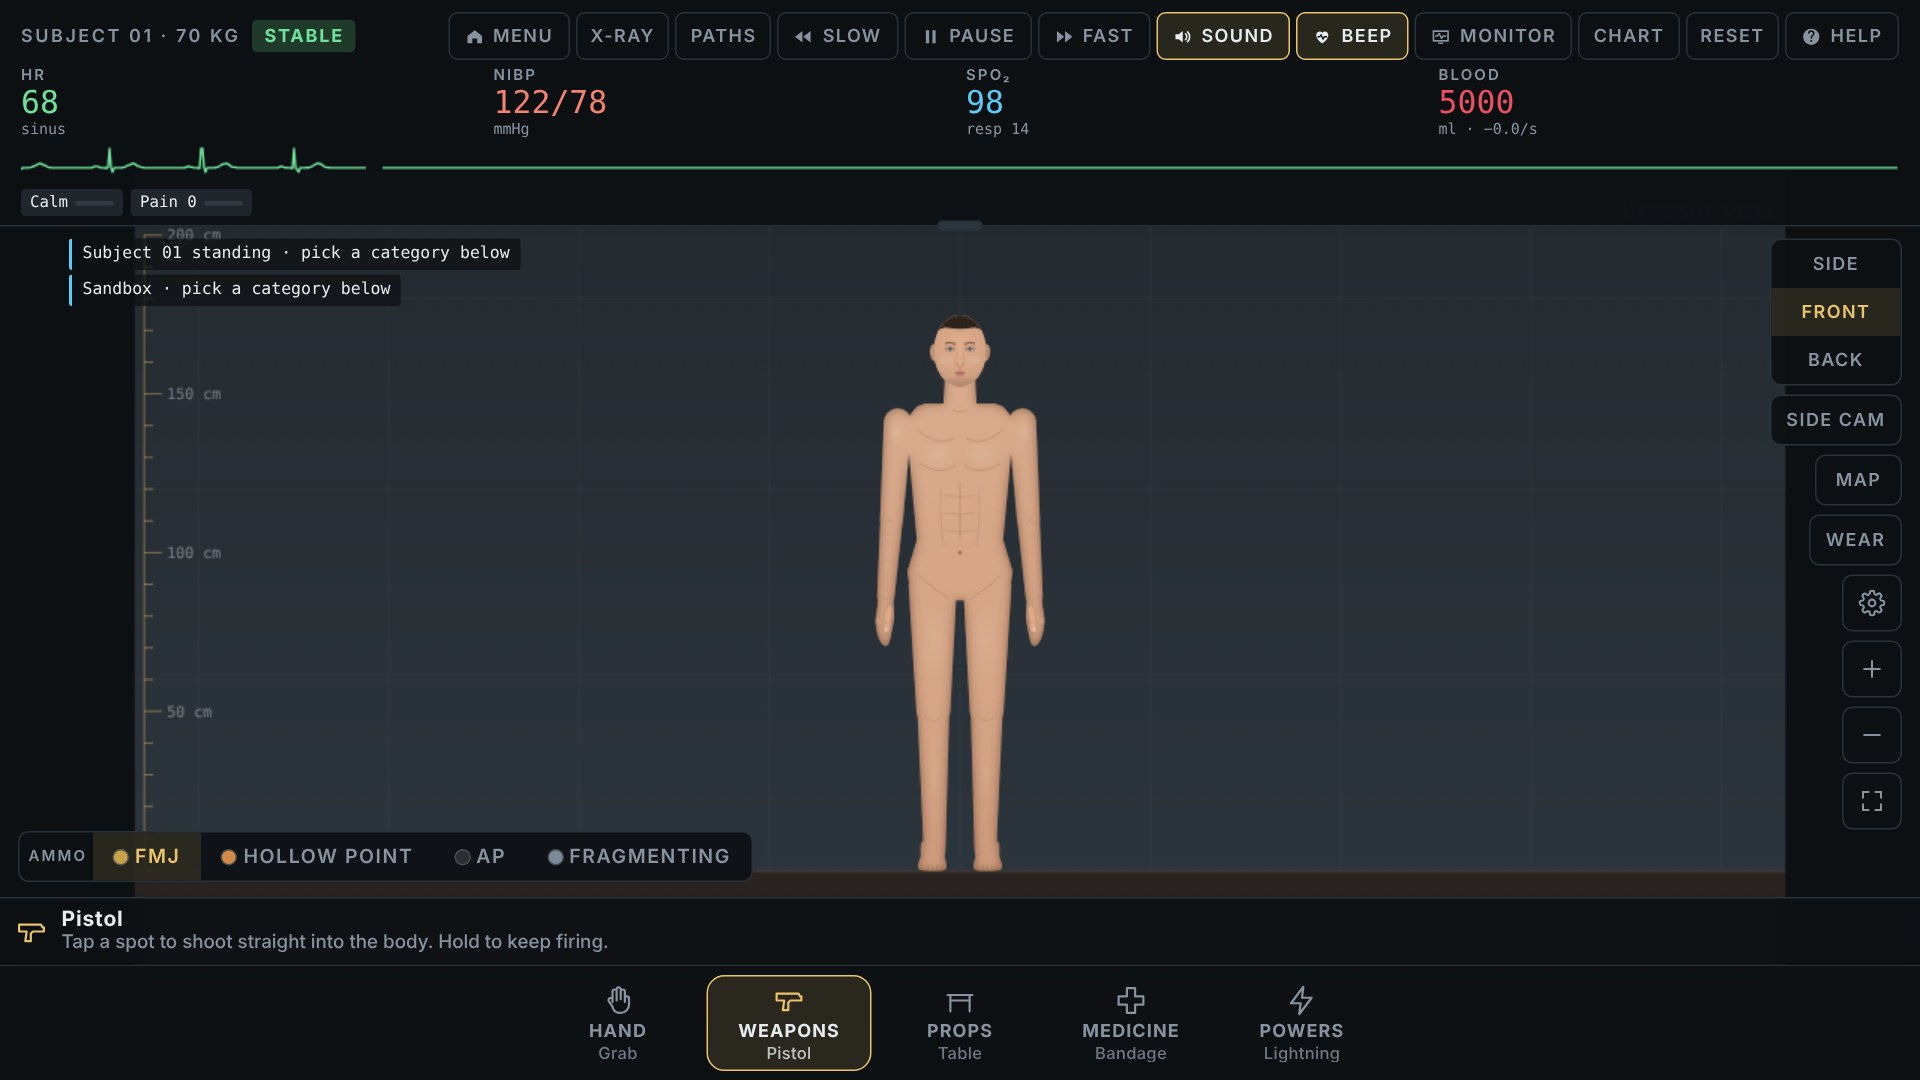The width and height of the screenshot is (1920, 1080).
Task: Choose Fragmenting ammo type
Action: point(639,857)
